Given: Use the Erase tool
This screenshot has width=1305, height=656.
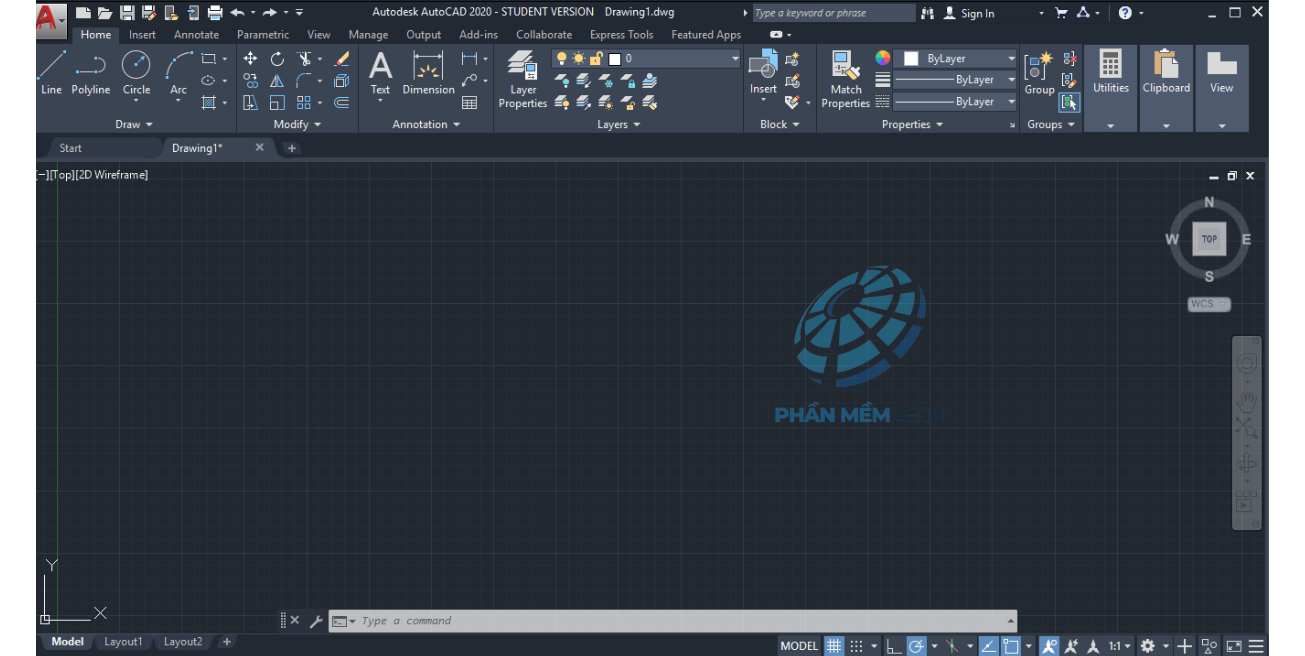Looking at the screenshot, I should 342,59.
